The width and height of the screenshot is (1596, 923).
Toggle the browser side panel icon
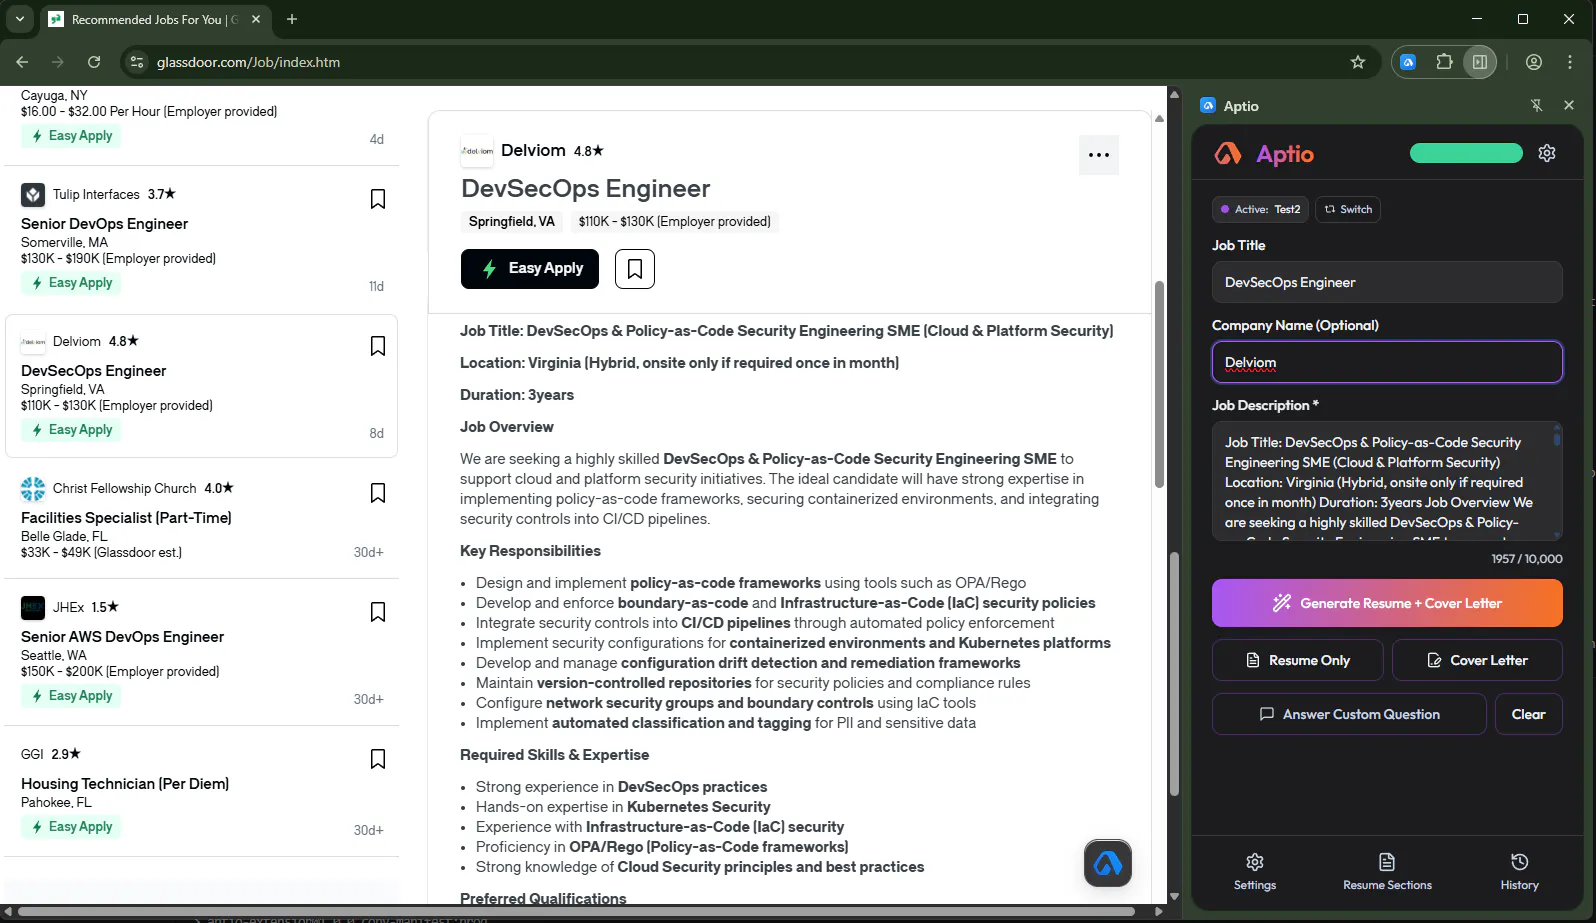coord(1480,62)
